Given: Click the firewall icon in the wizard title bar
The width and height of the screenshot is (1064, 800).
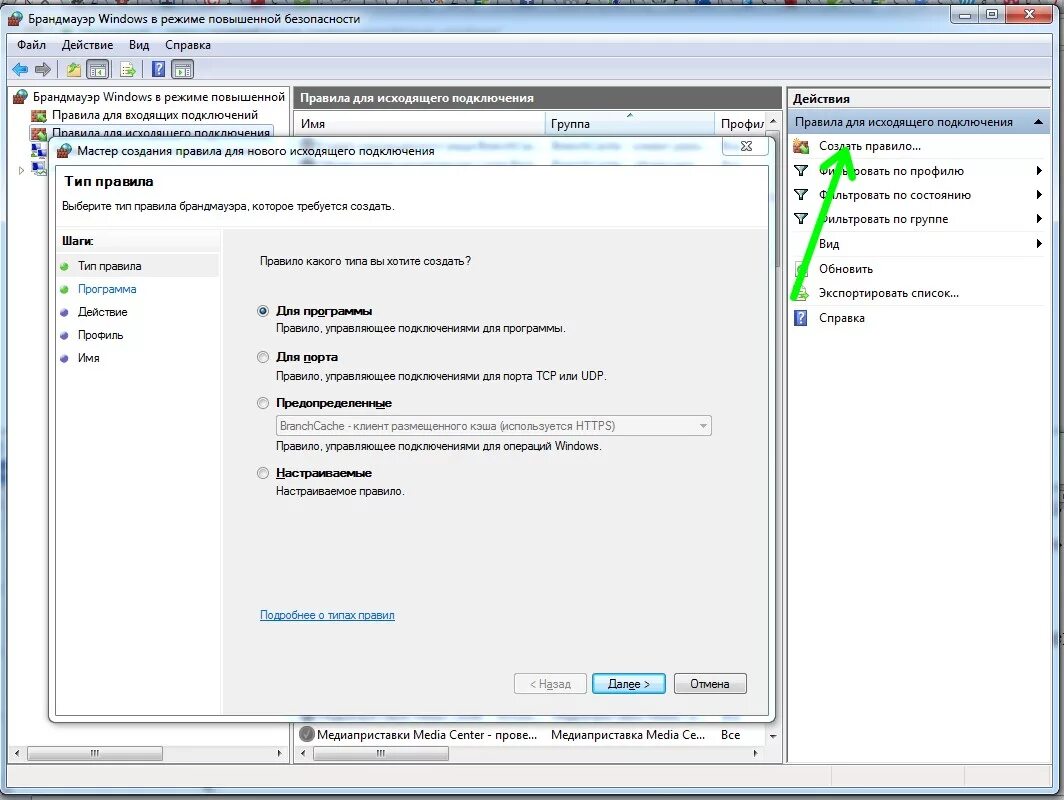Looking at the screenshot, I should pos(64,151).
